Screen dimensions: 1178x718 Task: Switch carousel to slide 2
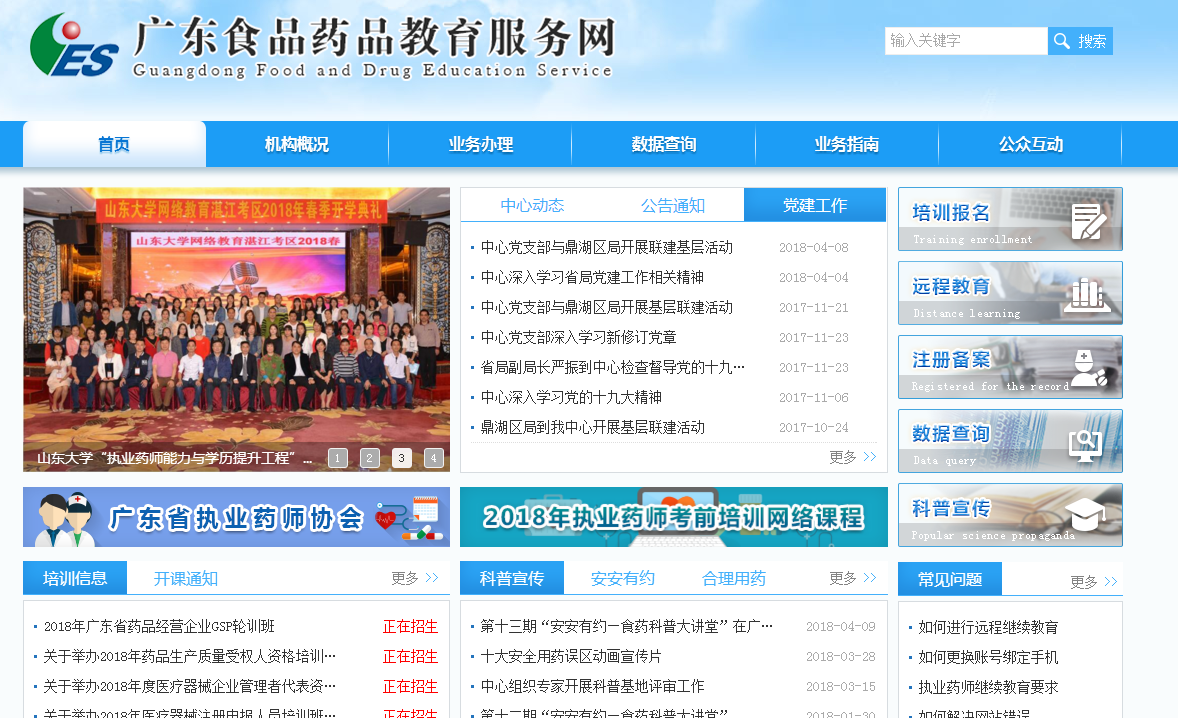coord(370,458)
